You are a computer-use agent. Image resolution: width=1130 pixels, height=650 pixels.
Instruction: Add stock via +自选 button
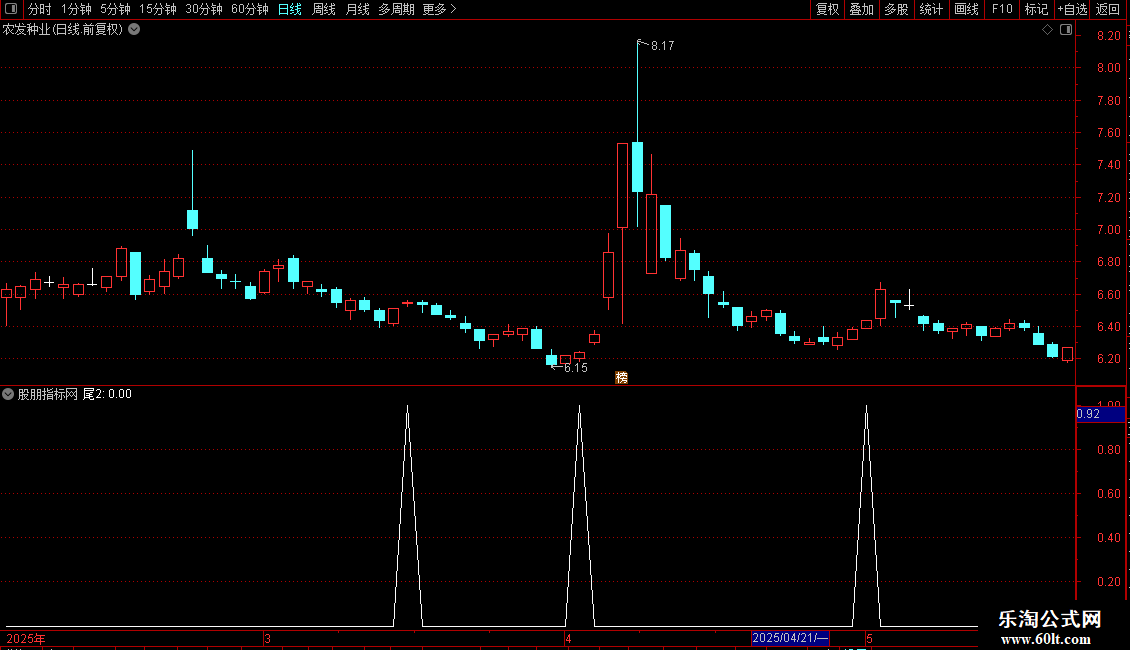[1072, 9]
